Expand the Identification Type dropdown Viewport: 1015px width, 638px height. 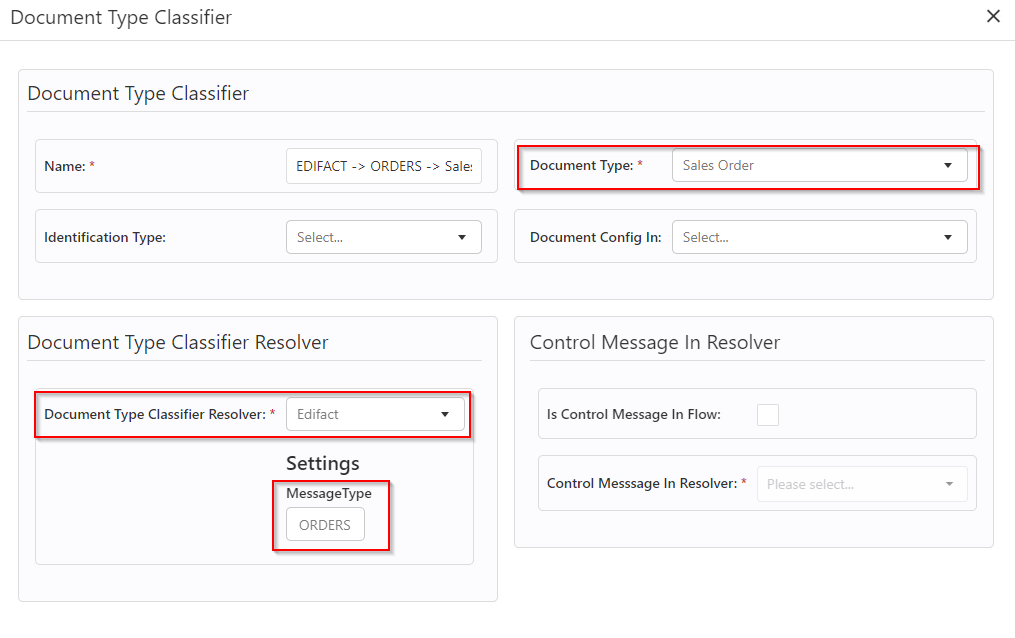(383, 238)
